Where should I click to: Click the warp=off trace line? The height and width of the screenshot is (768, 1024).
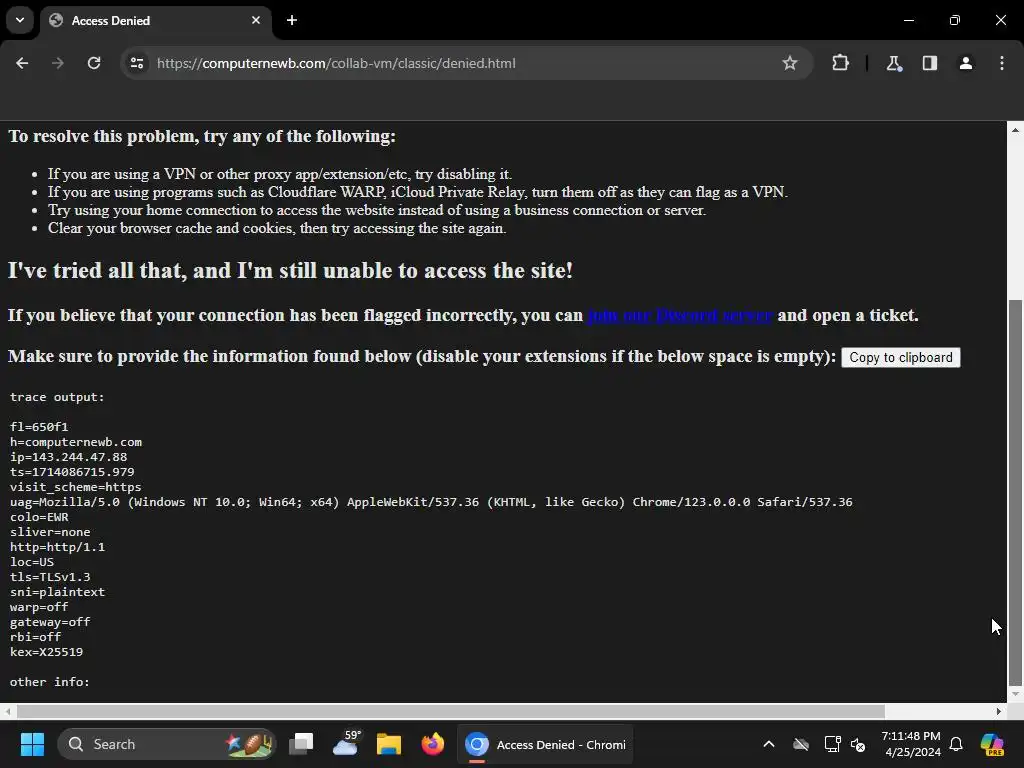tap(39, 607)
